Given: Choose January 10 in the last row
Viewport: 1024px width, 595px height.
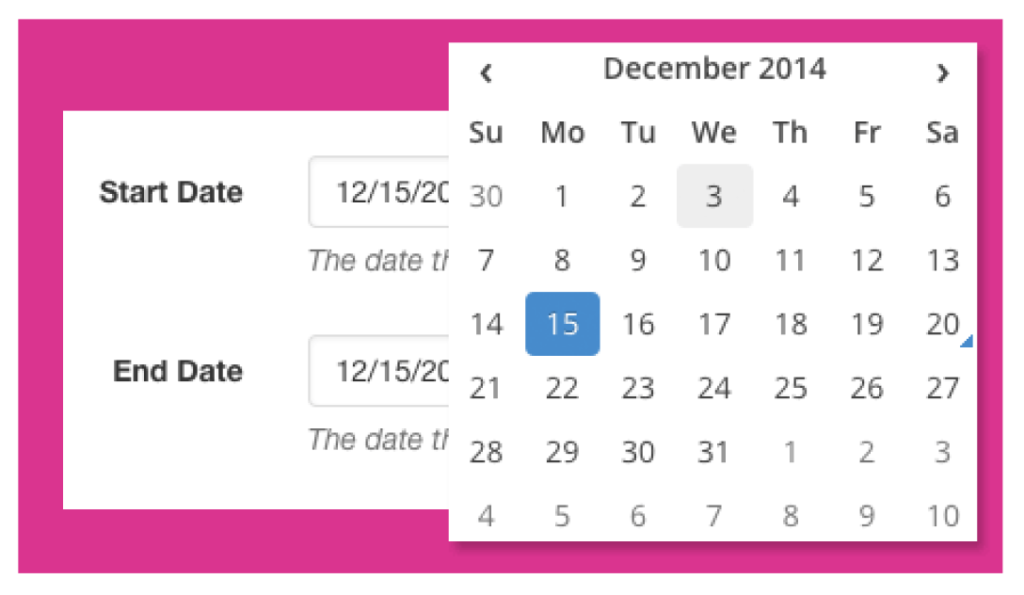Looking at the screenshot, I should click(942, 516).
